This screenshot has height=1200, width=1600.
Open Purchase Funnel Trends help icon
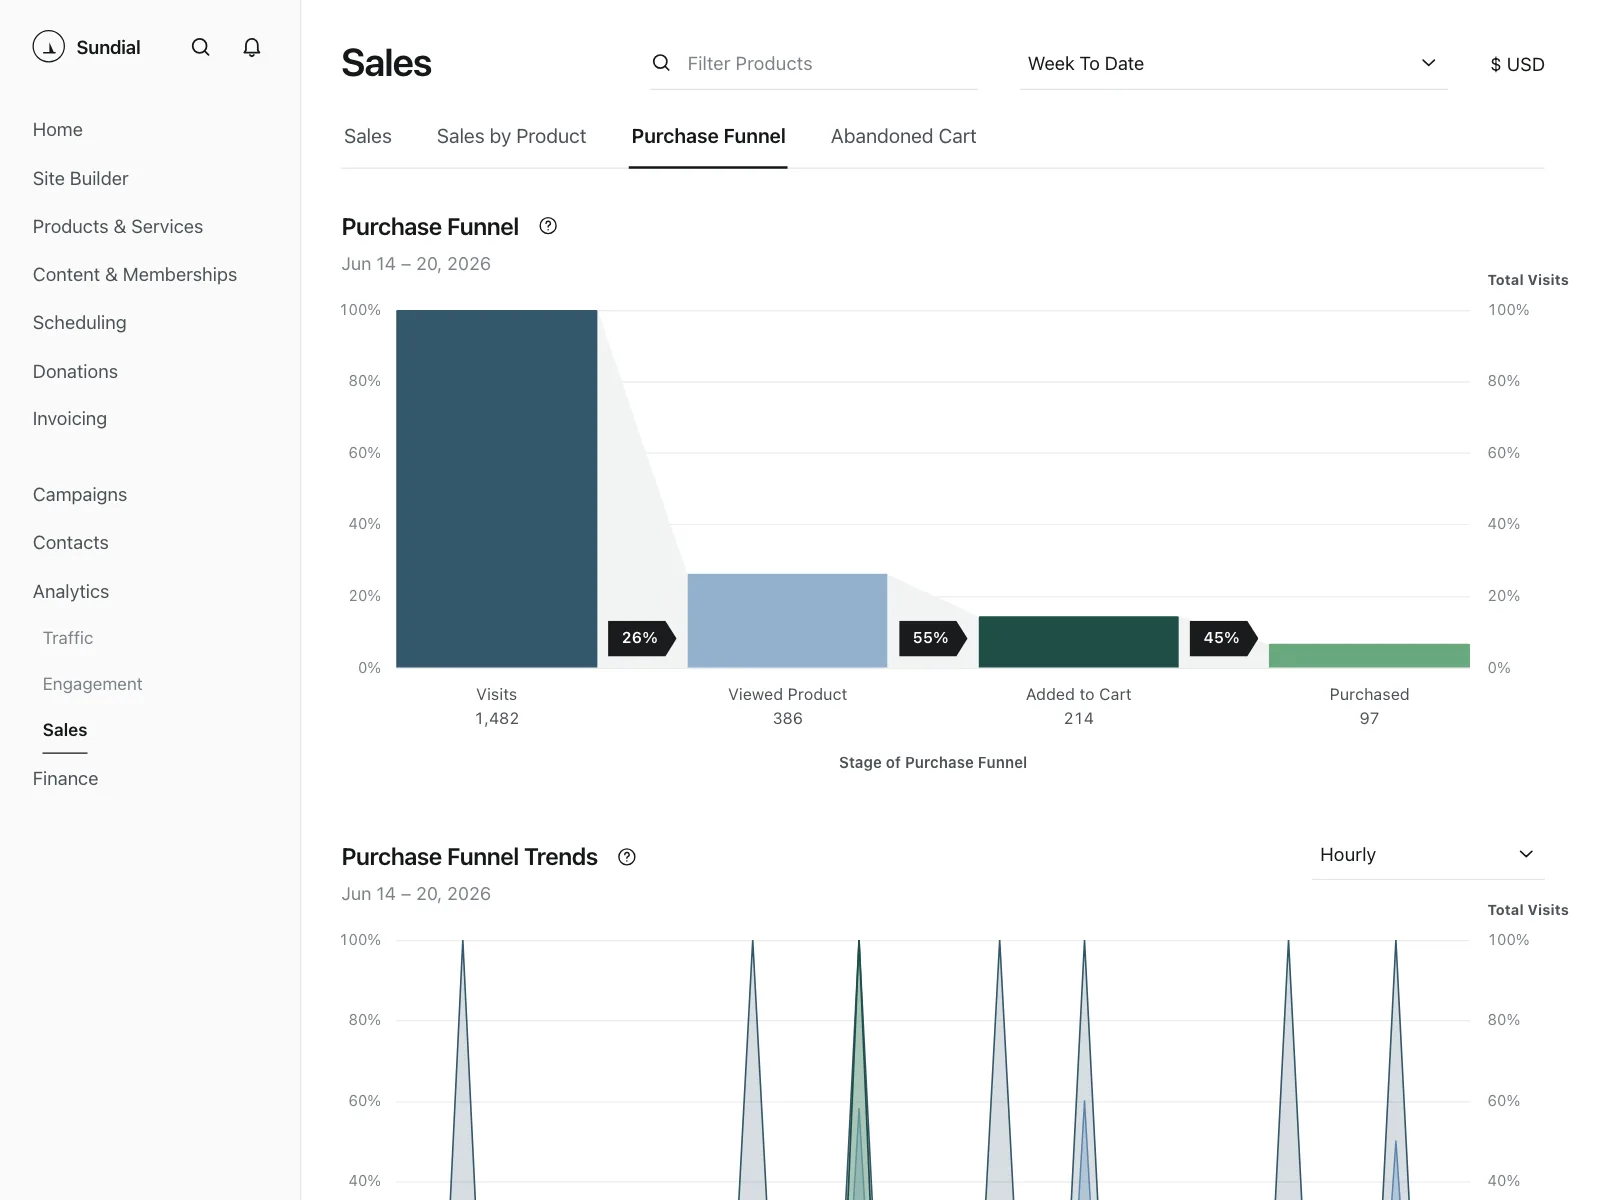627,857
